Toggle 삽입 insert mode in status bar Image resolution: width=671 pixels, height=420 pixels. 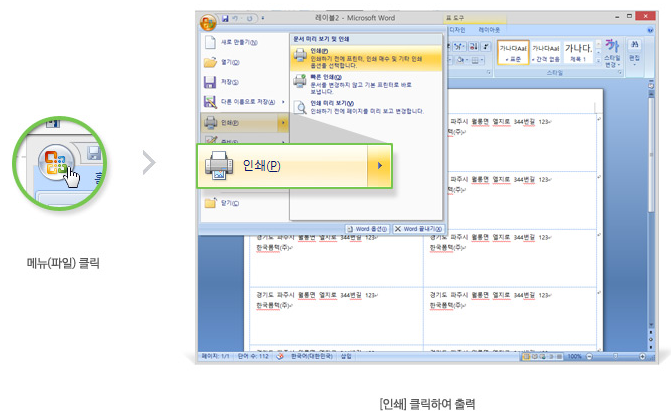tap(346, 356)
